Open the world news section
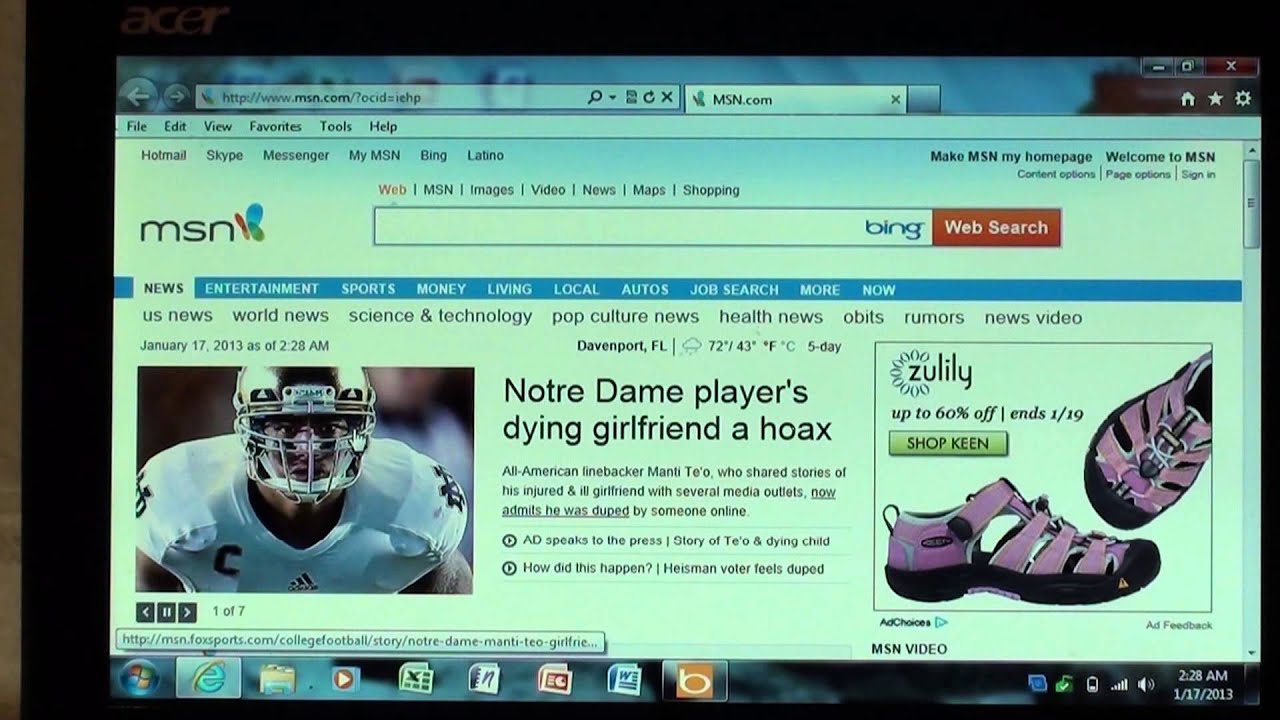Screen dimensions: 1280x720 pos(281,315)
